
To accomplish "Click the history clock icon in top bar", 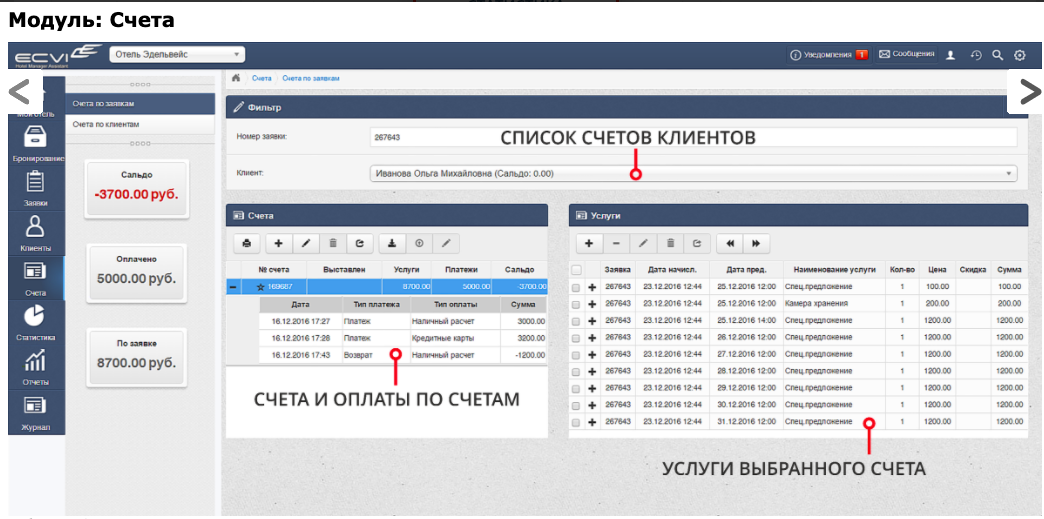I will [976, 55].
